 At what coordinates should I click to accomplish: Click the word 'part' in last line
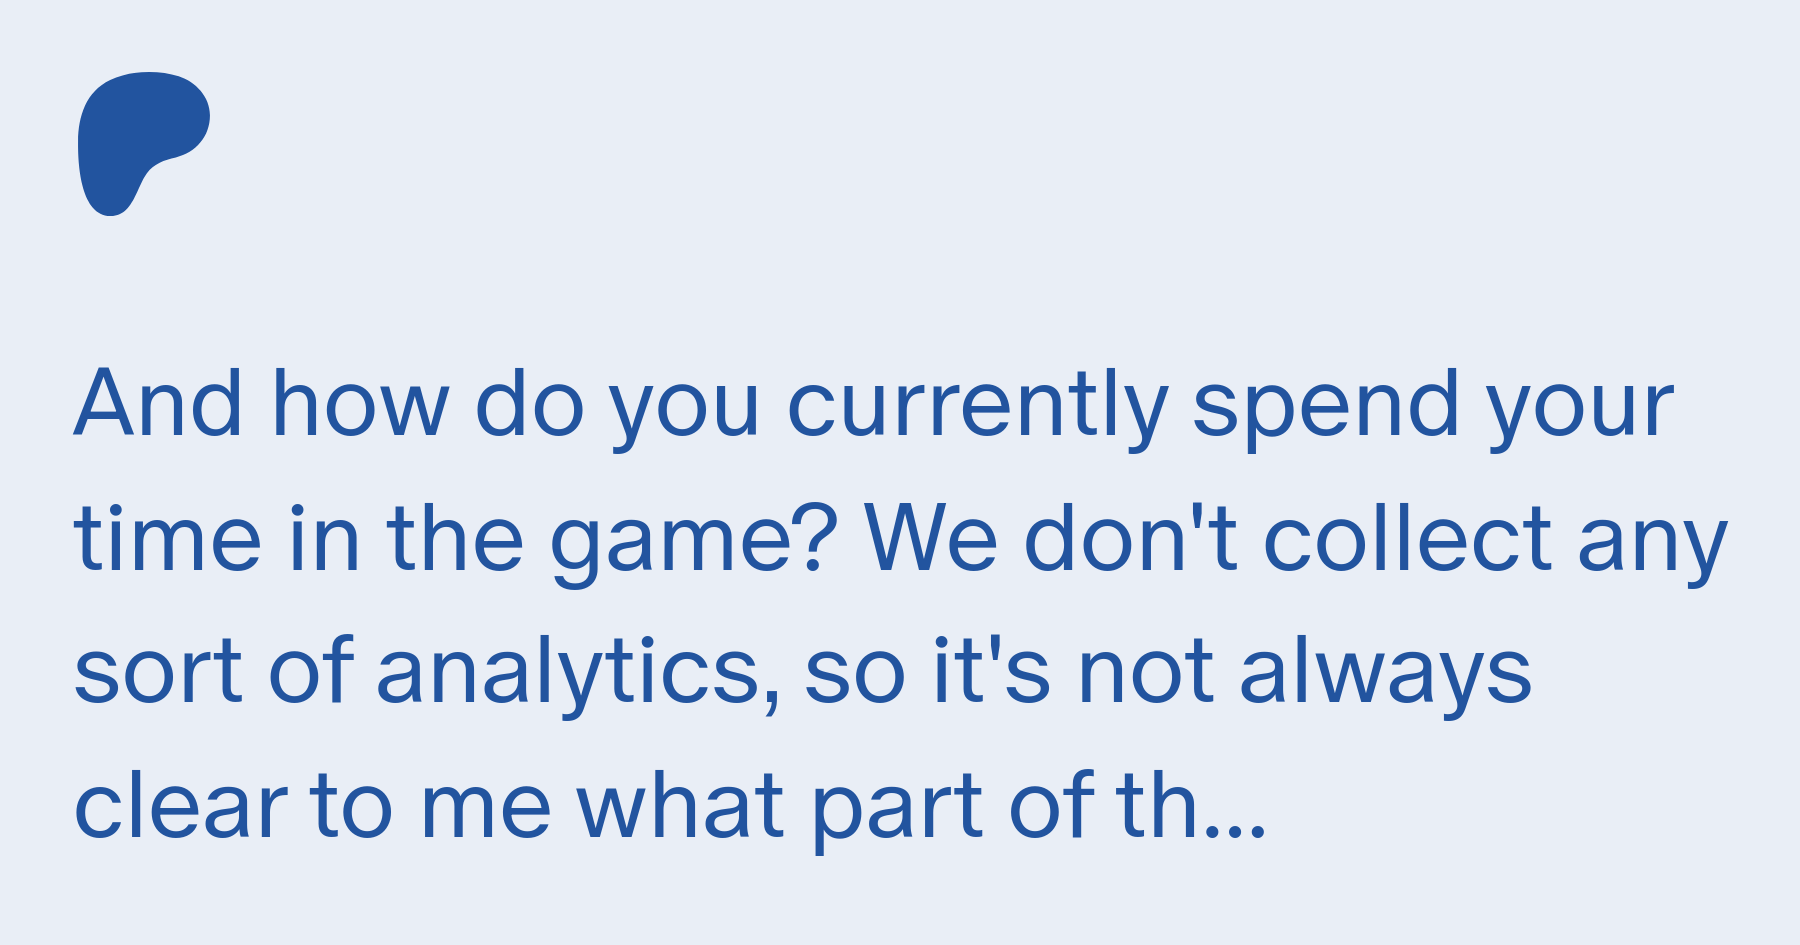click(897, 812)
